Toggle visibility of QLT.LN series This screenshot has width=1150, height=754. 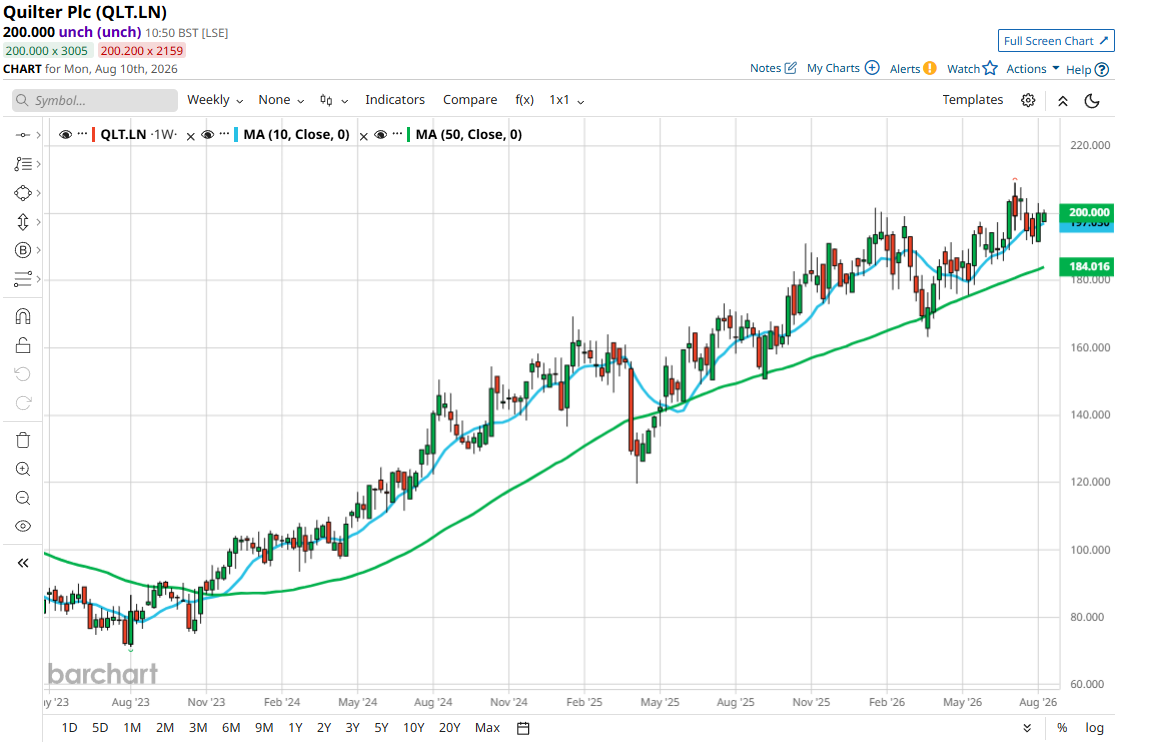click(65, 135)
